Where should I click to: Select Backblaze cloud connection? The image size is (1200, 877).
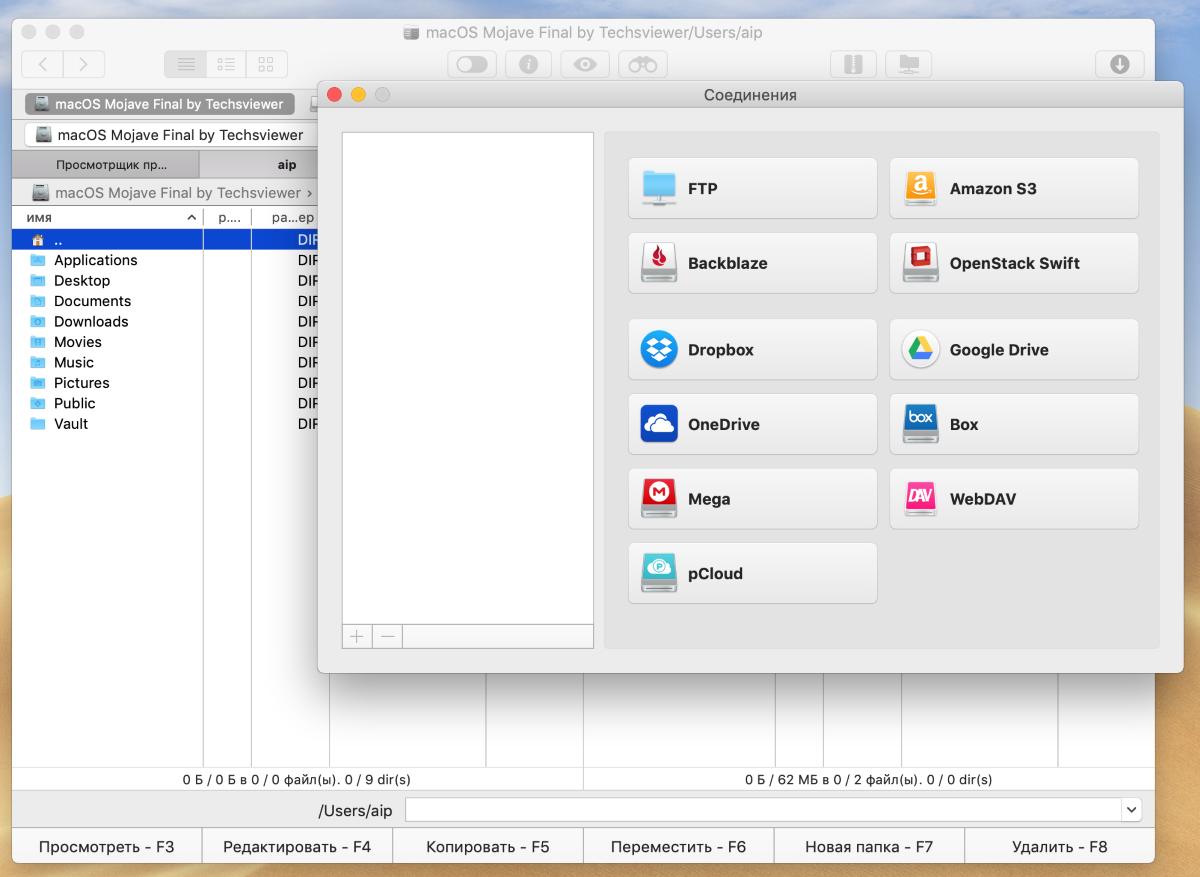click(x=752, y=263)
